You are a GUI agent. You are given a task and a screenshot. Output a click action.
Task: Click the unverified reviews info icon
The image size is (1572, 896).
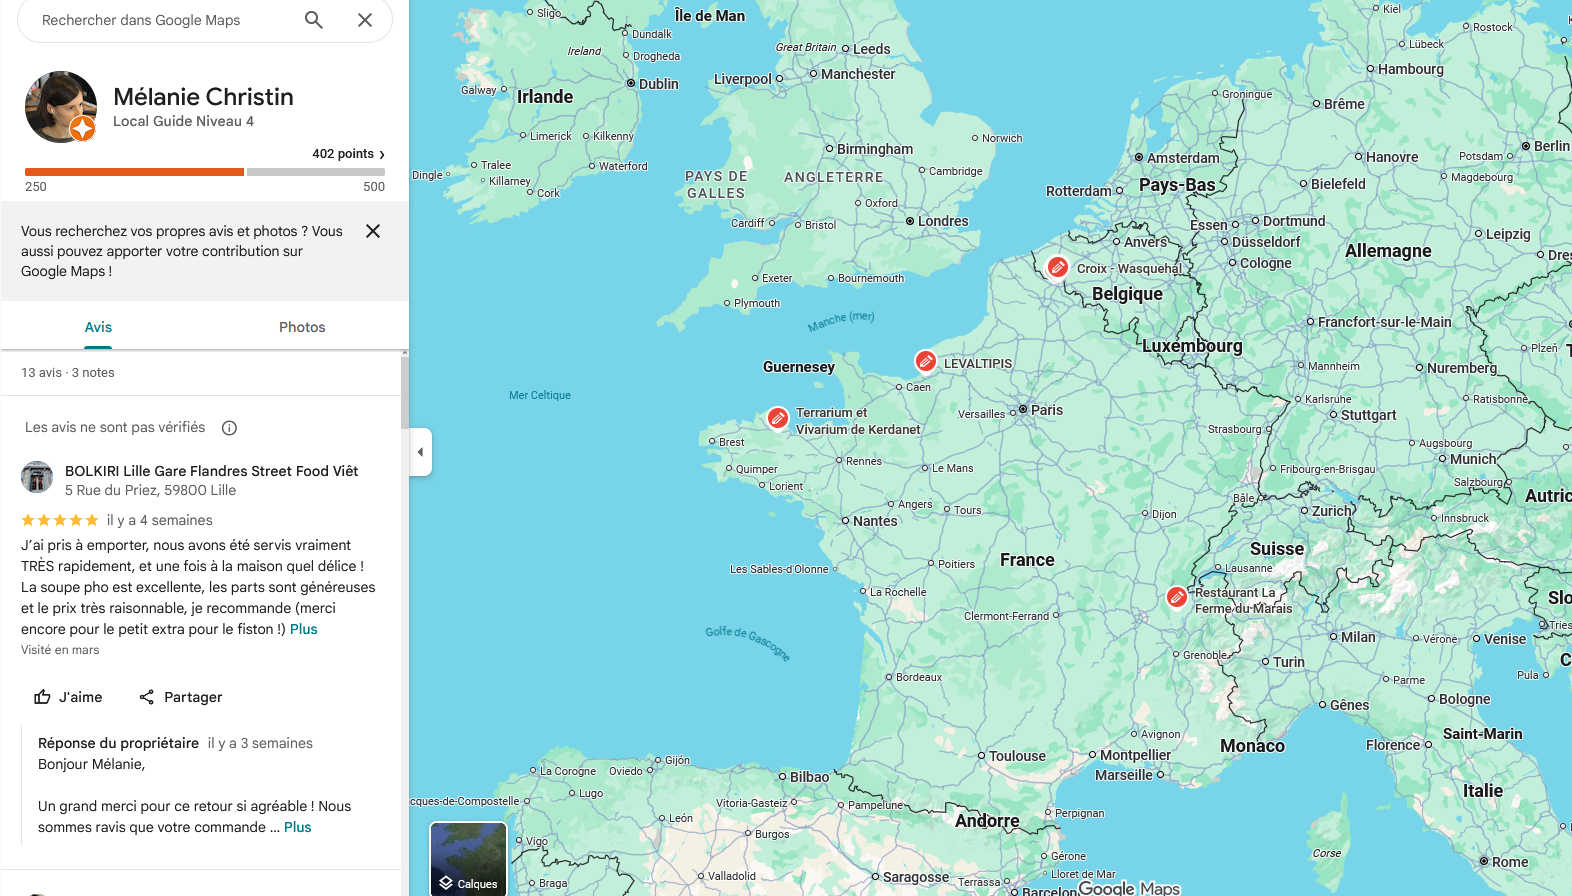229,428
